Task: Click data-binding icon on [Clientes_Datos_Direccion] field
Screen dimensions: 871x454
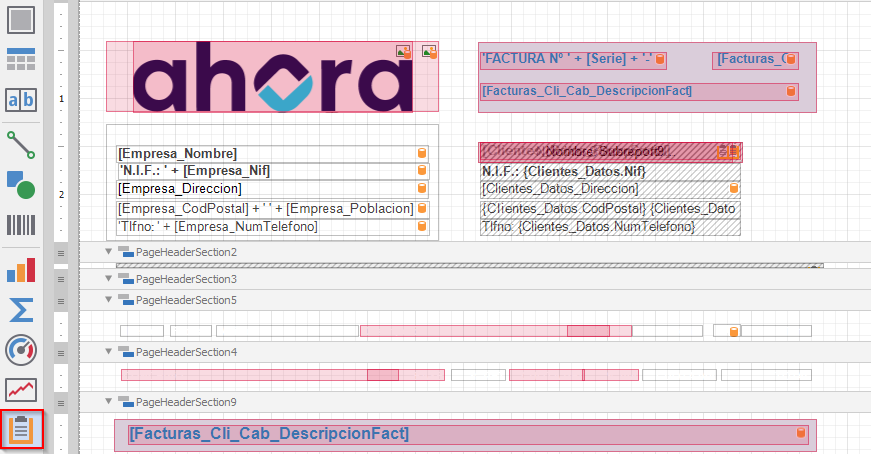Action: (x=734, y=188)
